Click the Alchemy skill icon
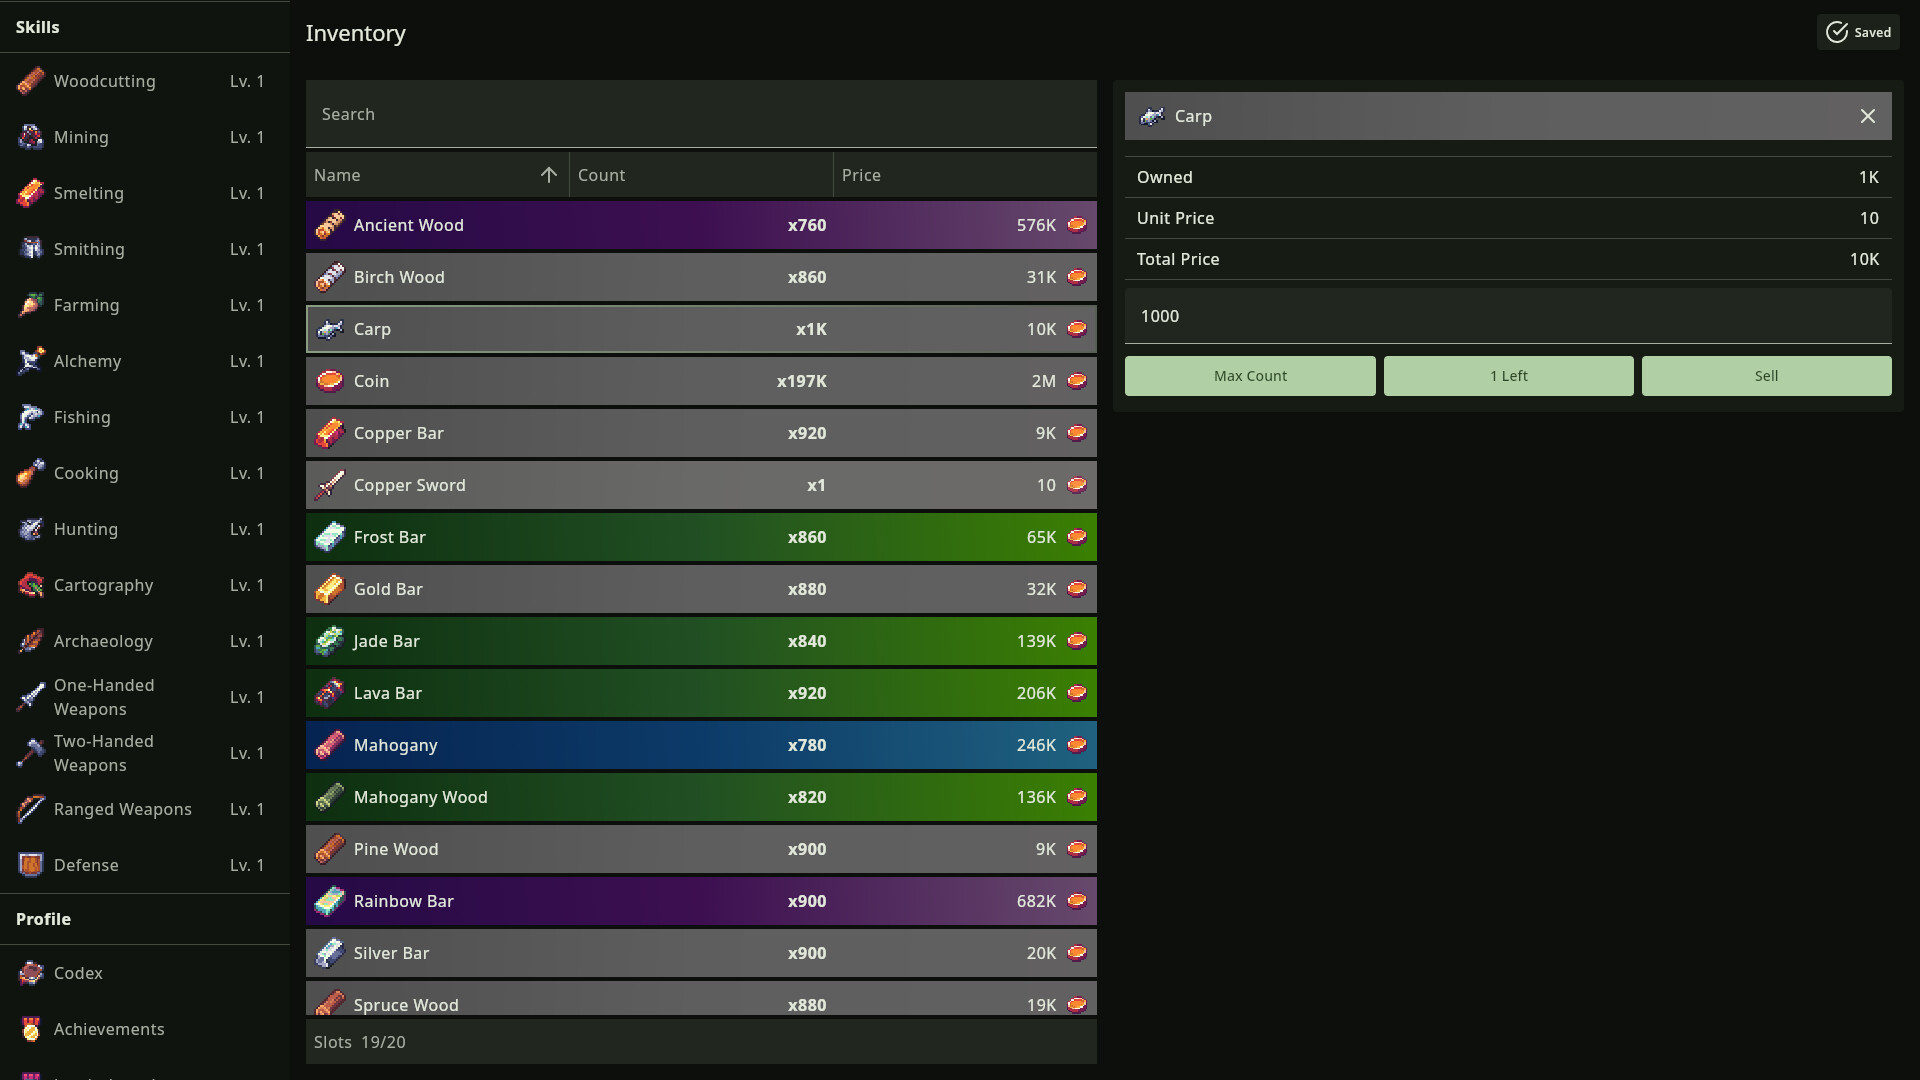Viewport: 1920px width, 1080px height. (x=31, y=361)
